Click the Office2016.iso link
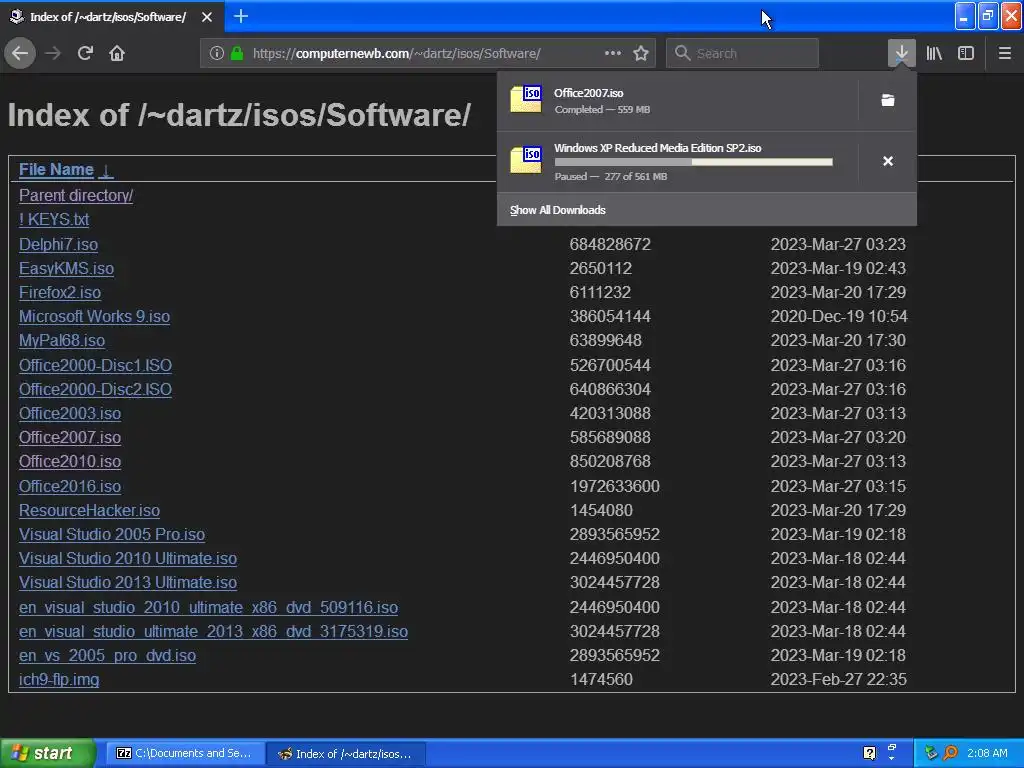1024x768 pixels. tap(70, 487)
